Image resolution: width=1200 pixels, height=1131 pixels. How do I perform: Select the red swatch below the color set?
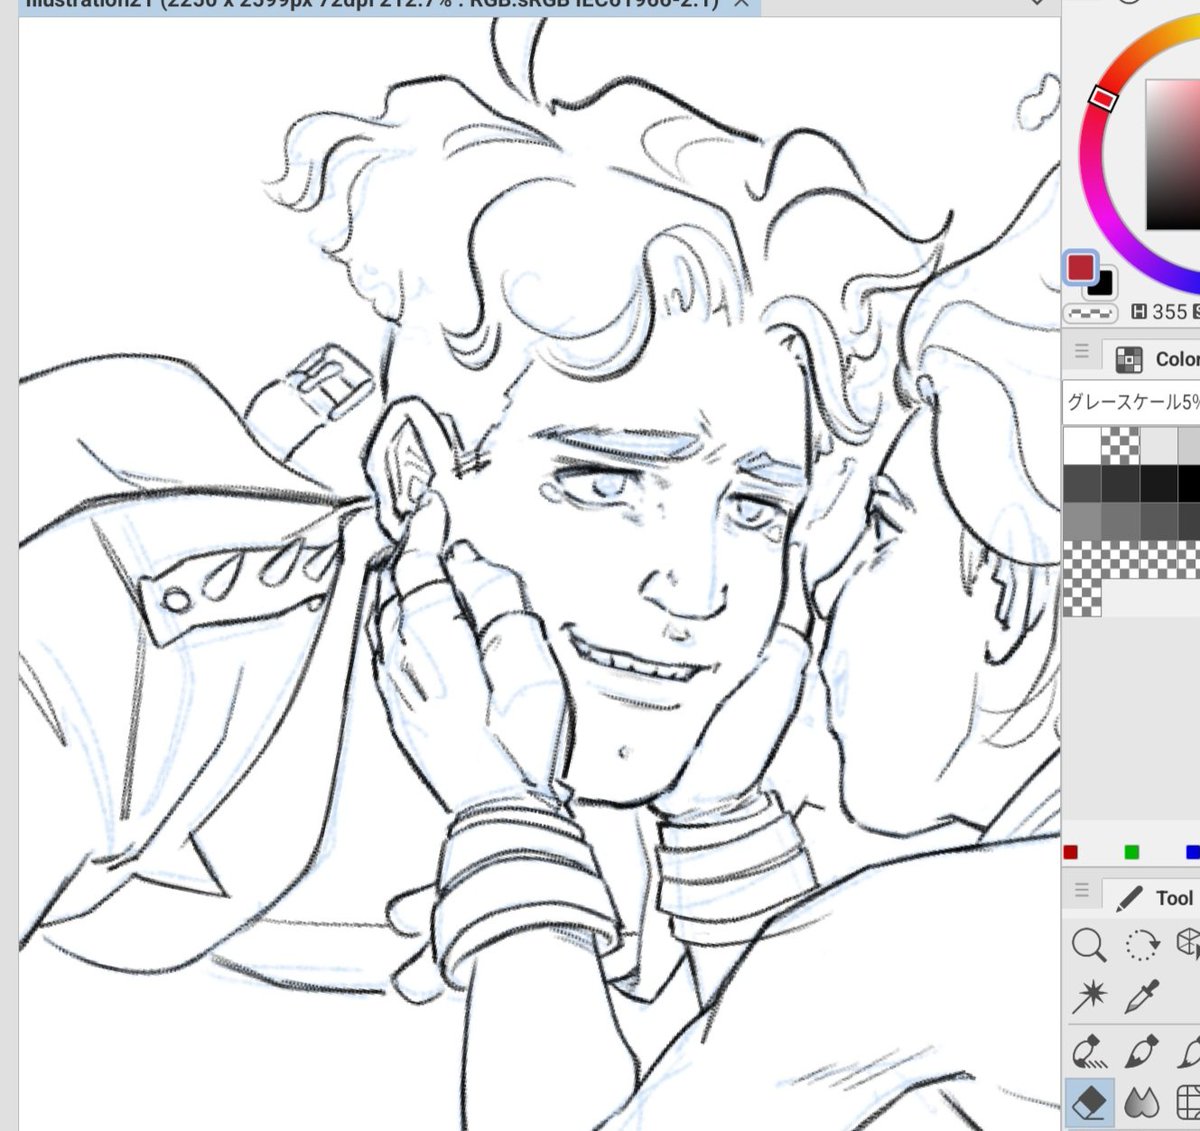click(x=1073, y=852)
